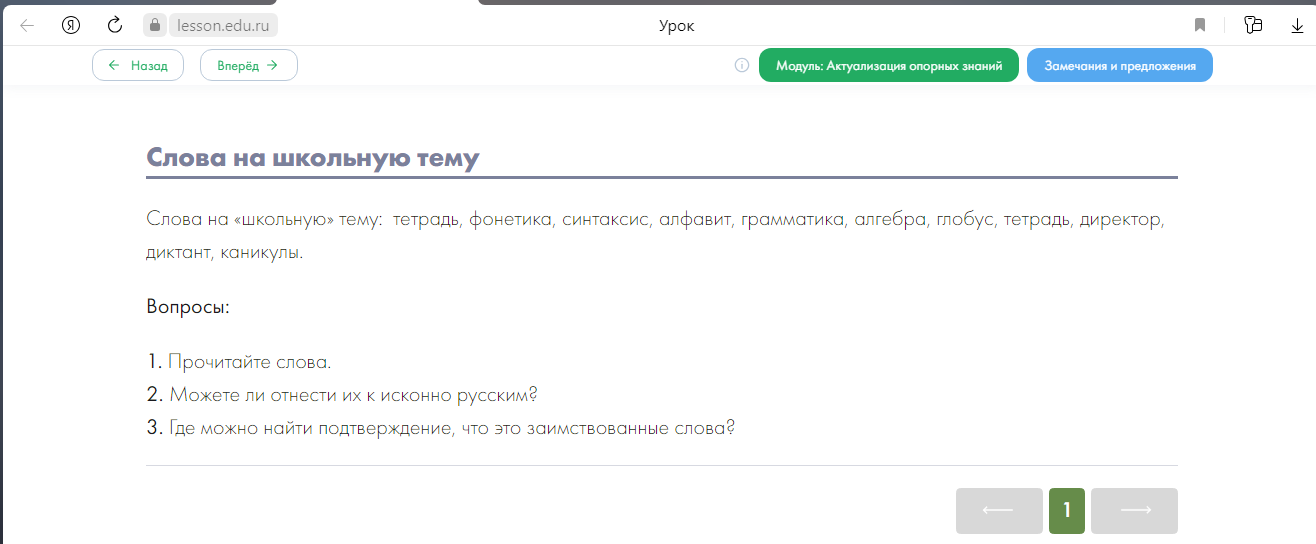Reload the page with the refresh icon
Viewport: 1316px width, 544px height.
pyautogui.click(x=115, y=25)
